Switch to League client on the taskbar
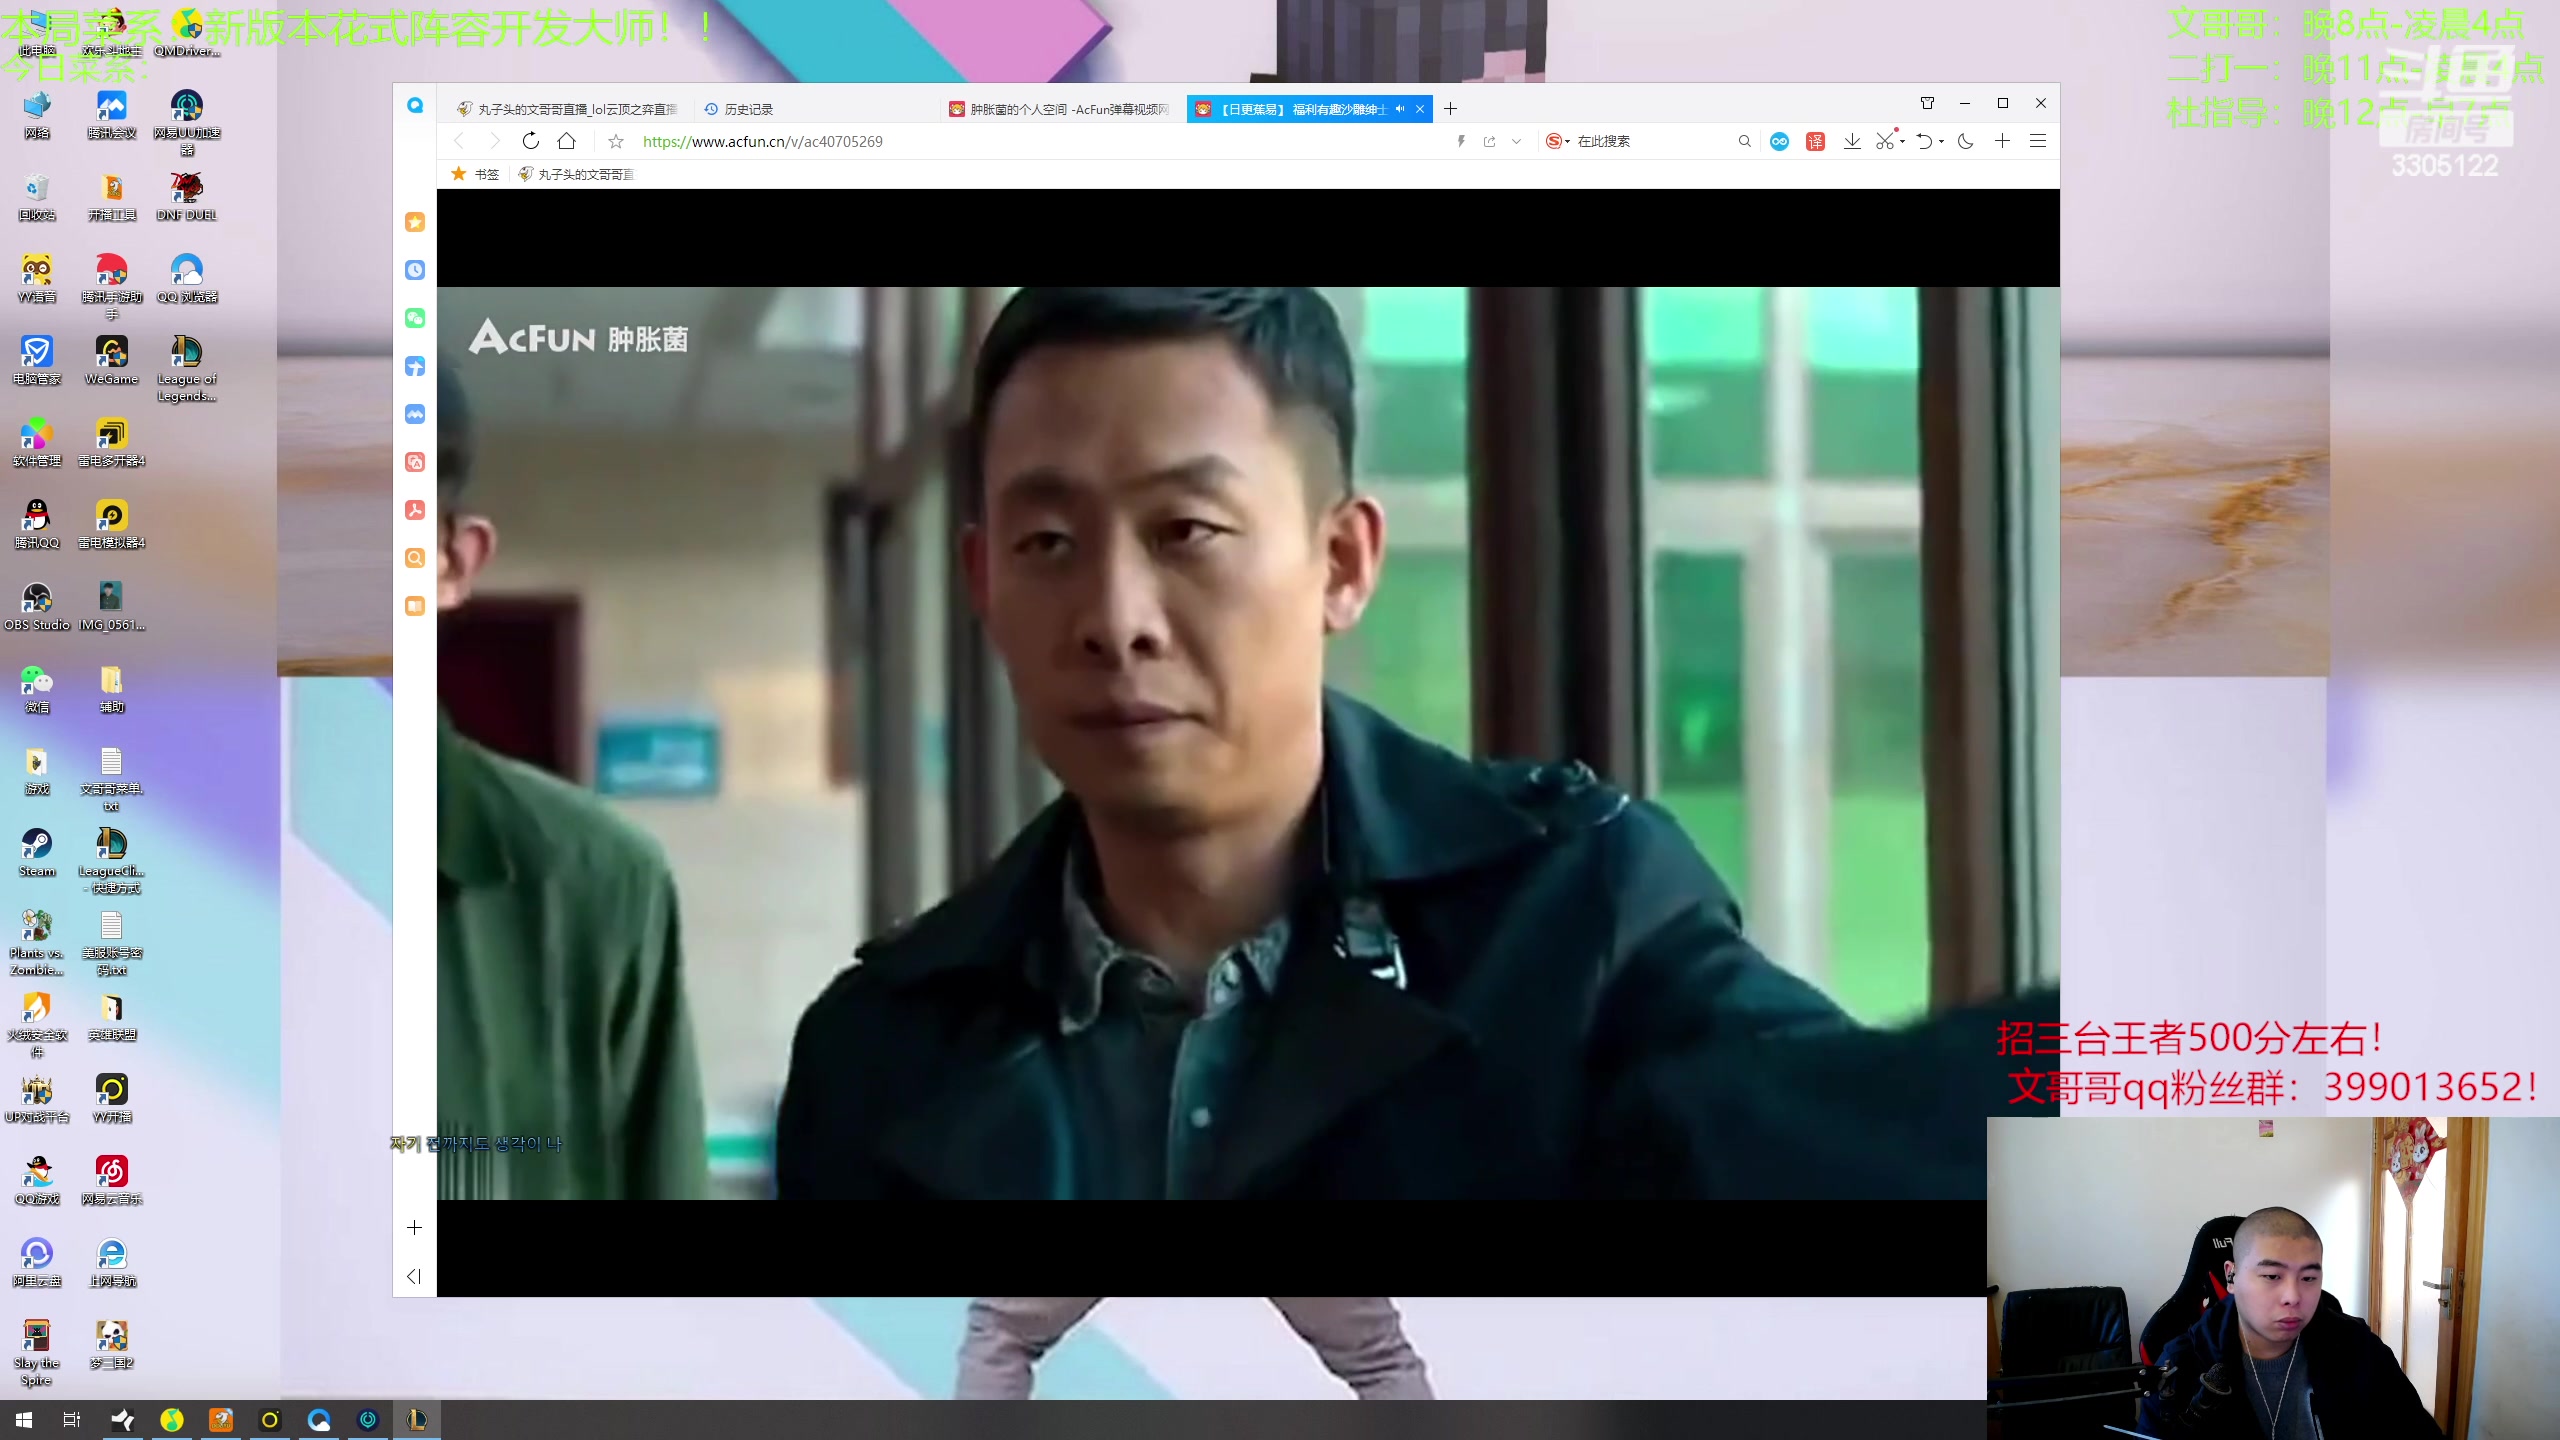 (417, 1420)
